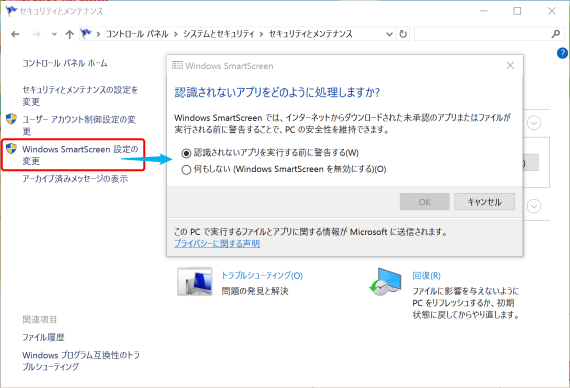Select セキュリティとメンテナンス breadcrumb

coord(311,34)
